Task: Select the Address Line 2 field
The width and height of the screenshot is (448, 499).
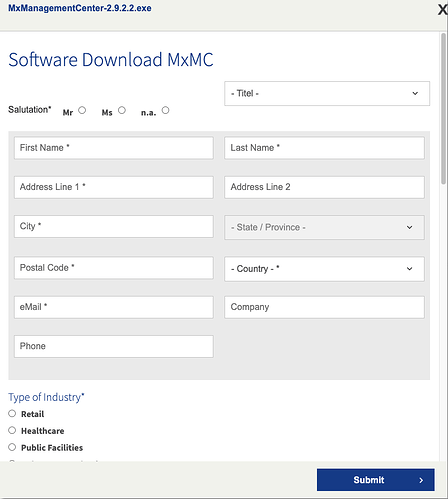Action: pyautogui.click(x=324, y=187)
